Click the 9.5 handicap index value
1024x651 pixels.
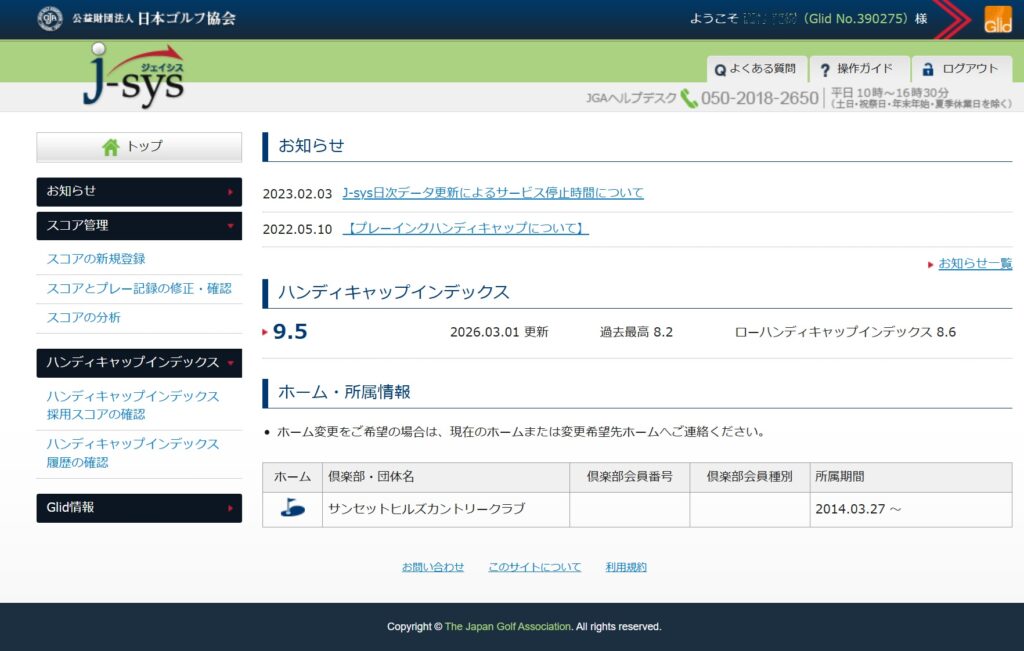tap(290, 332)
